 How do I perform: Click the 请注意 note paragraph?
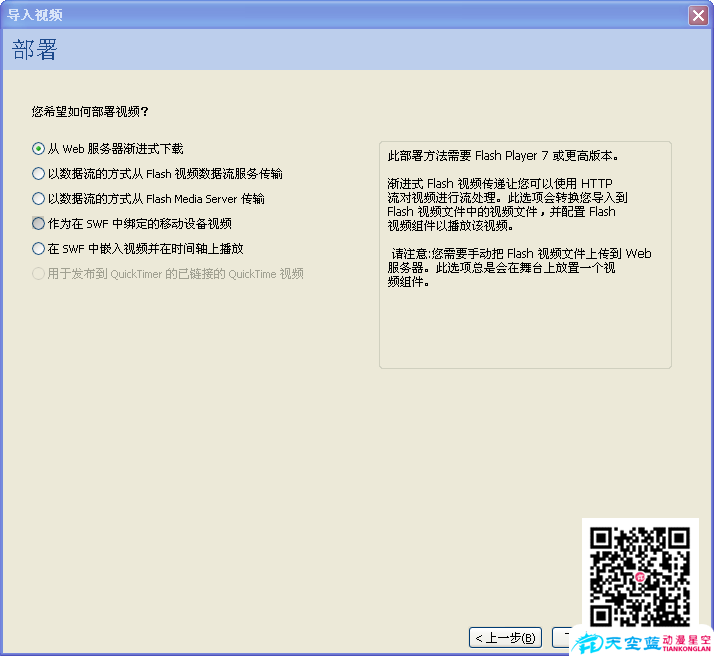tap(519, 267)
